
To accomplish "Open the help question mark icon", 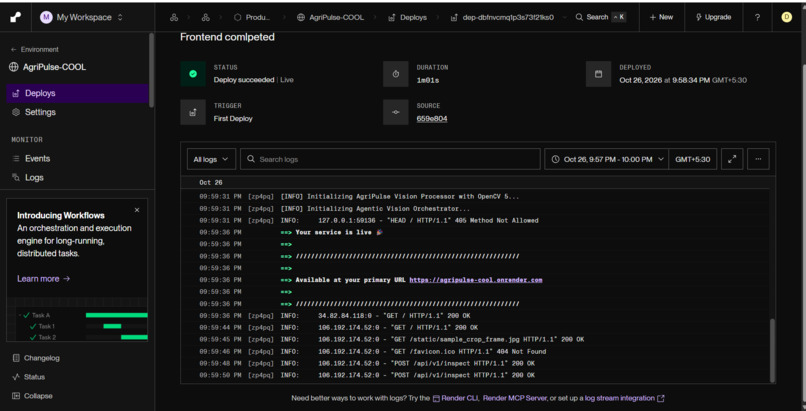I will [x=757, y=17].
